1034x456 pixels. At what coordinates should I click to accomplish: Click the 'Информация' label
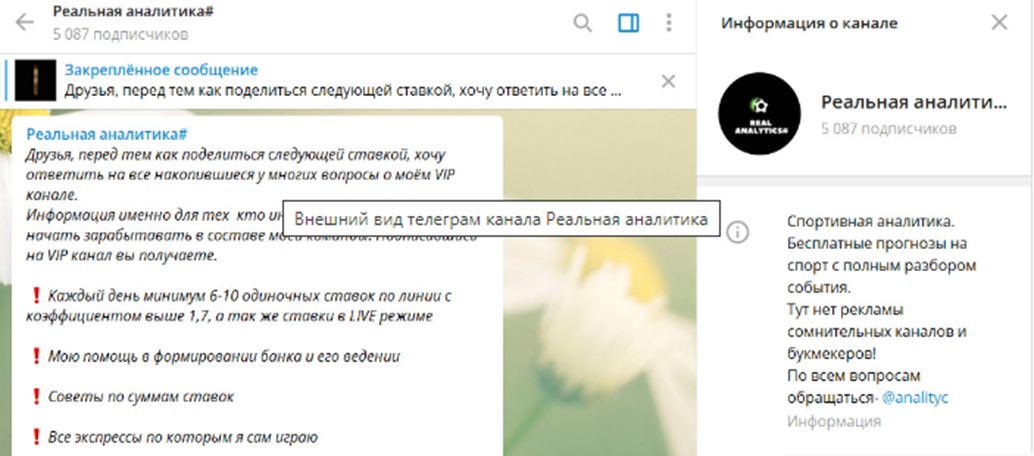coord(834,422)
